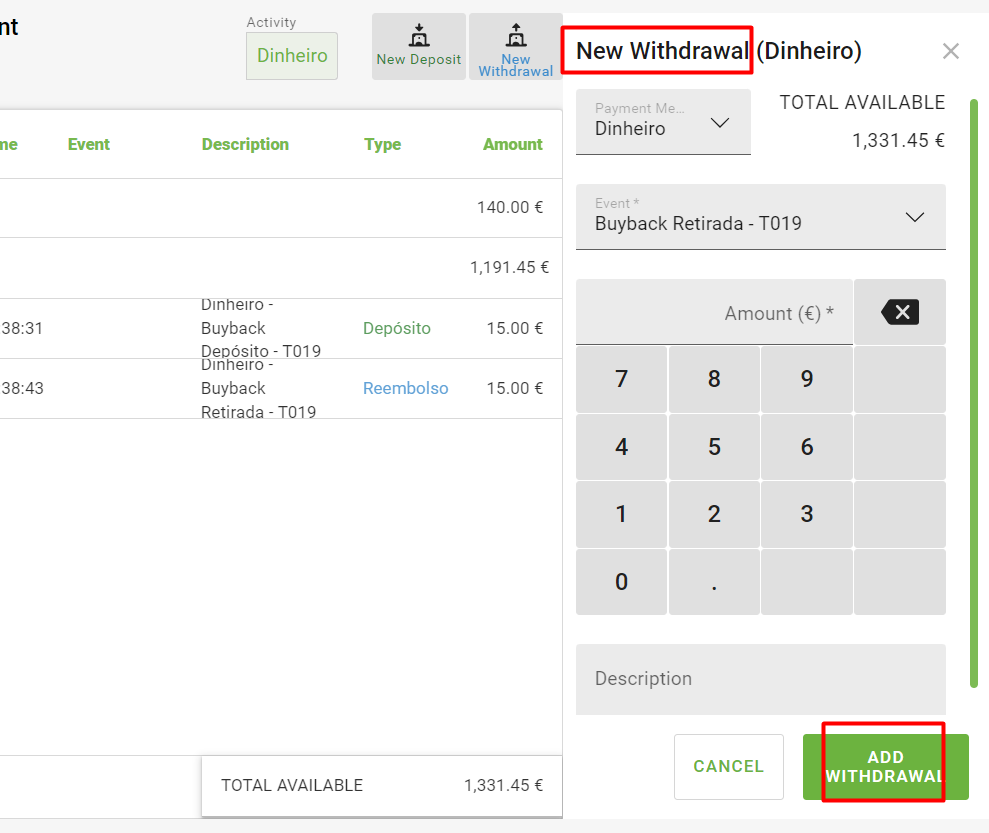Click the Type column header
The height and width of the screenshot is (833, 989).
(382, 144)
